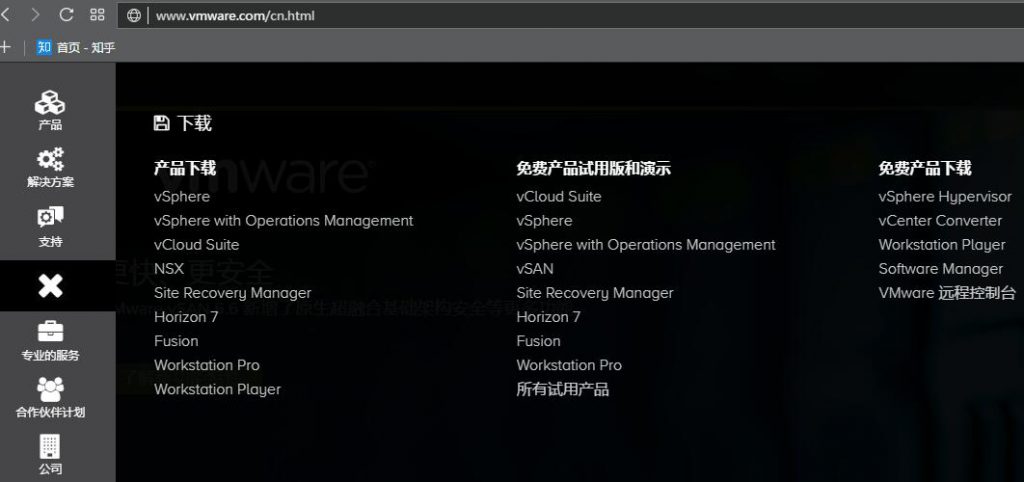Viewport: 1024px width, 482px height.
Task: Reload the page with refresh icon
Action: click(67, 15)
